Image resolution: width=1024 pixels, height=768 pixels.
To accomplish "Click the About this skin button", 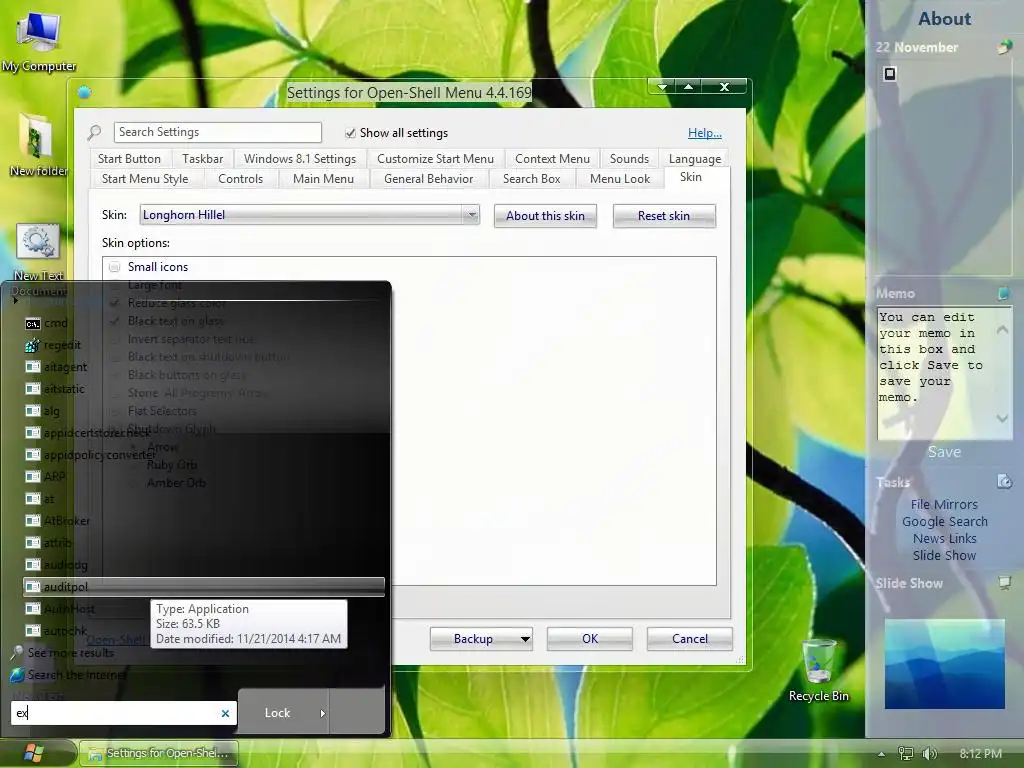I will (545, 216).
